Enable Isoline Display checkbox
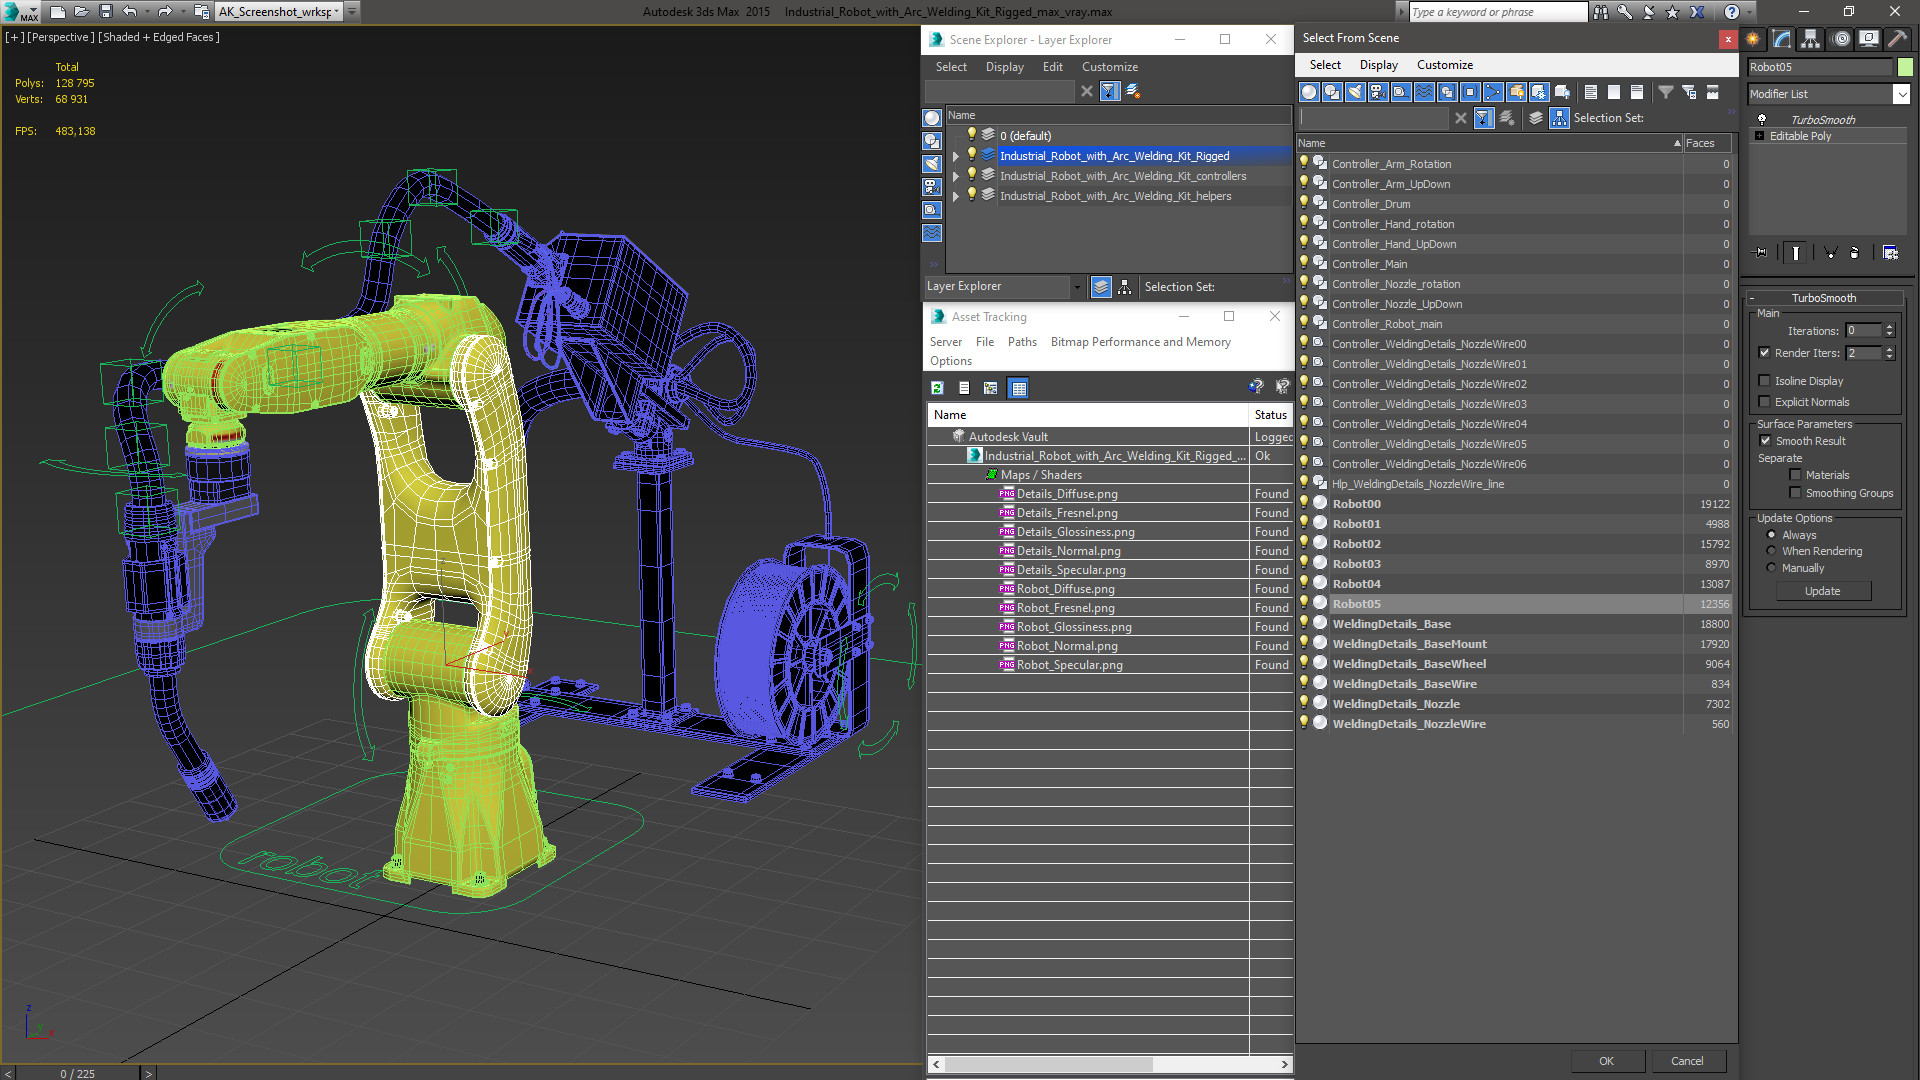This screenshot has height=1080, width=1920. click(x=1765, y=381)
